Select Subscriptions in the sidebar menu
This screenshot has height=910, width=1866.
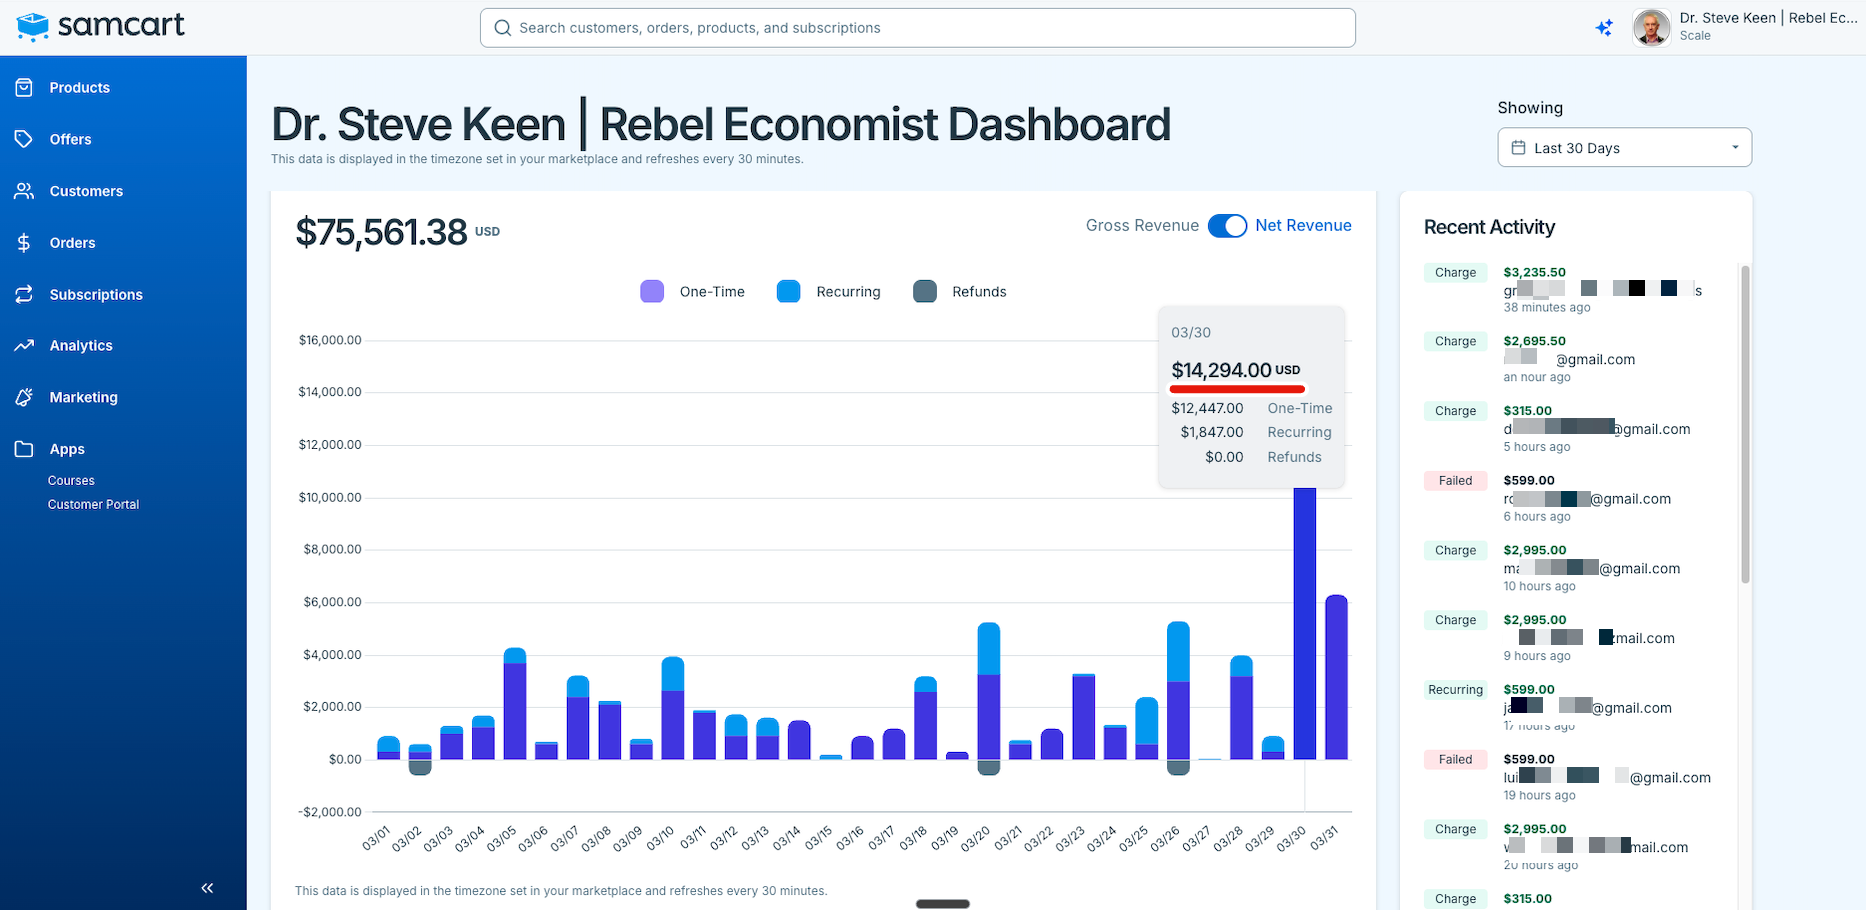tap(96, 295)
